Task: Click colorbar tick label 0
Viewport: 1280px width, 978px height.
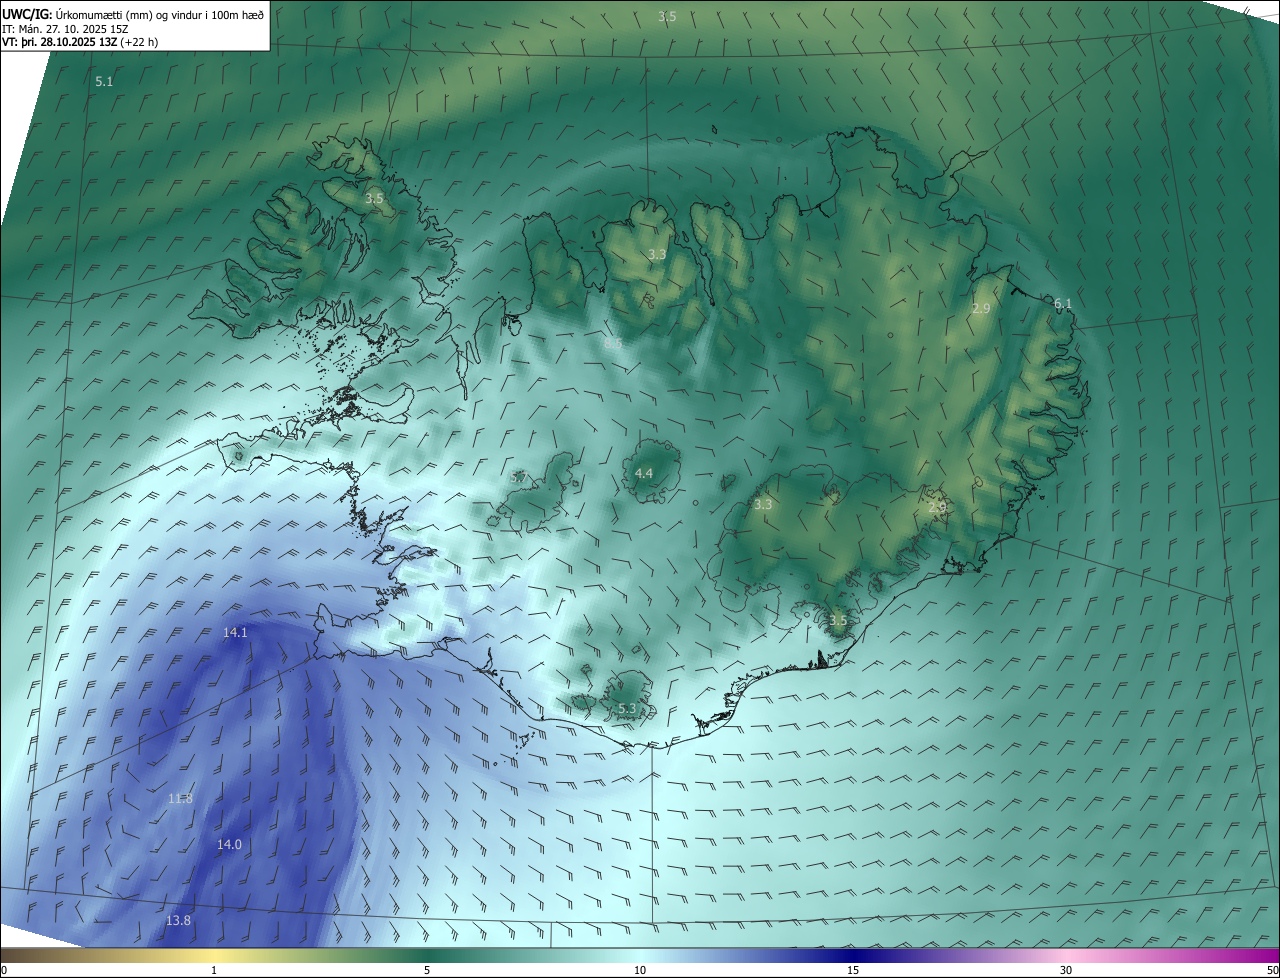Action: [4, 970]
